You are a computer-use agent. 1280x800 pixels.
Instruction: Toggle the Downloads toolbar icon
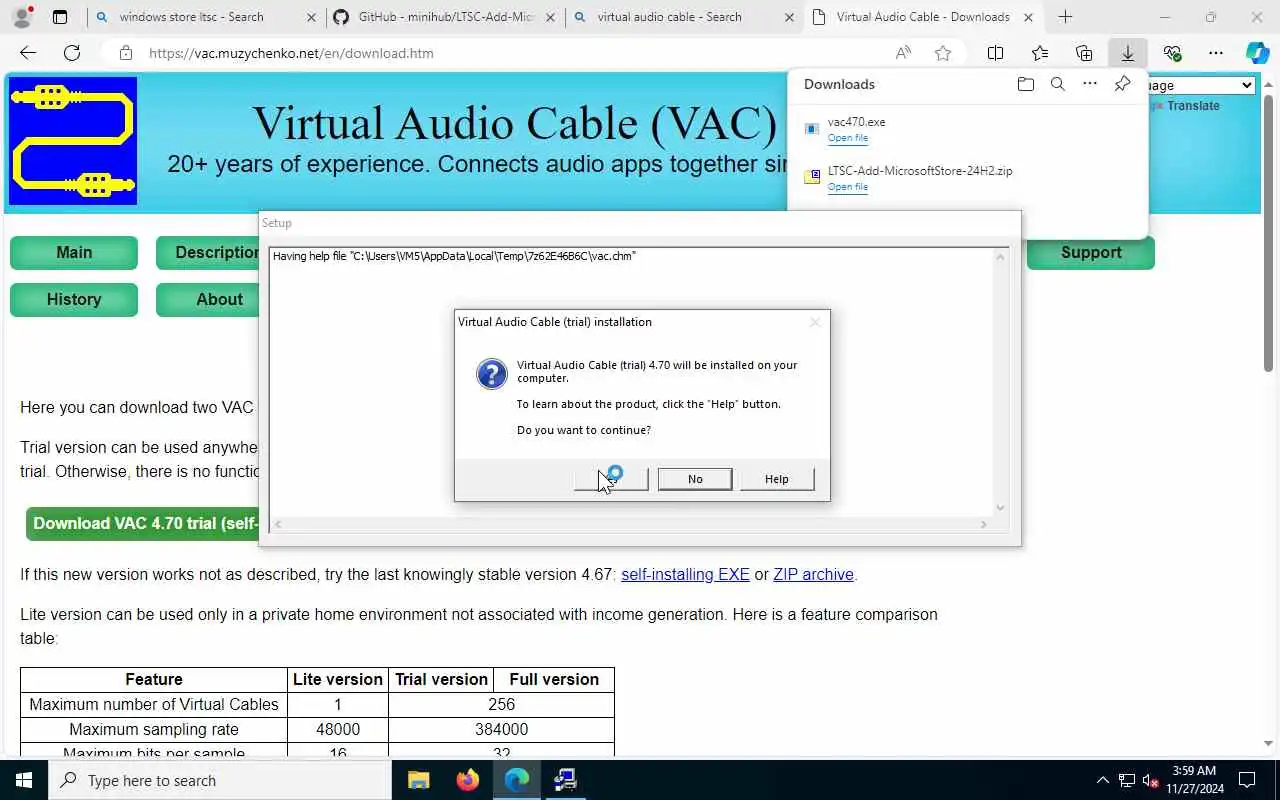point(1127,53)
